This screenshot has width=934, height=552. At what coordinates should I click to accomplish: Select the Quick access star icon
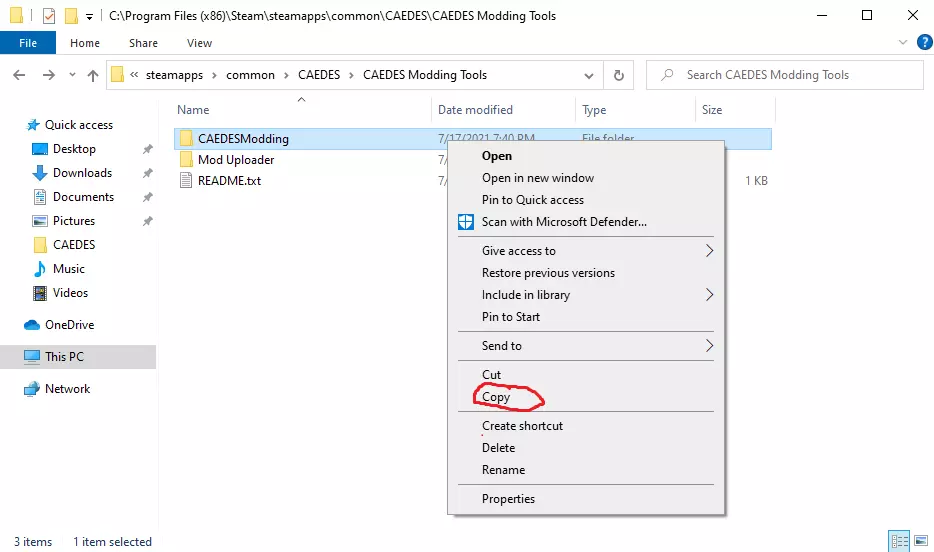pyautogui.click(x=33, y=125)
